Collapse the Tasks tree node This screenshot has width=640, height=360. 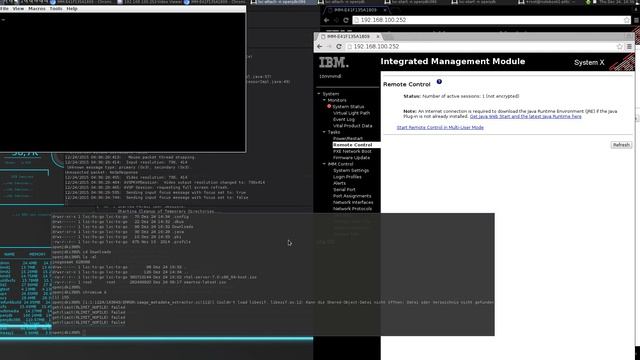(x=324, y=132)
